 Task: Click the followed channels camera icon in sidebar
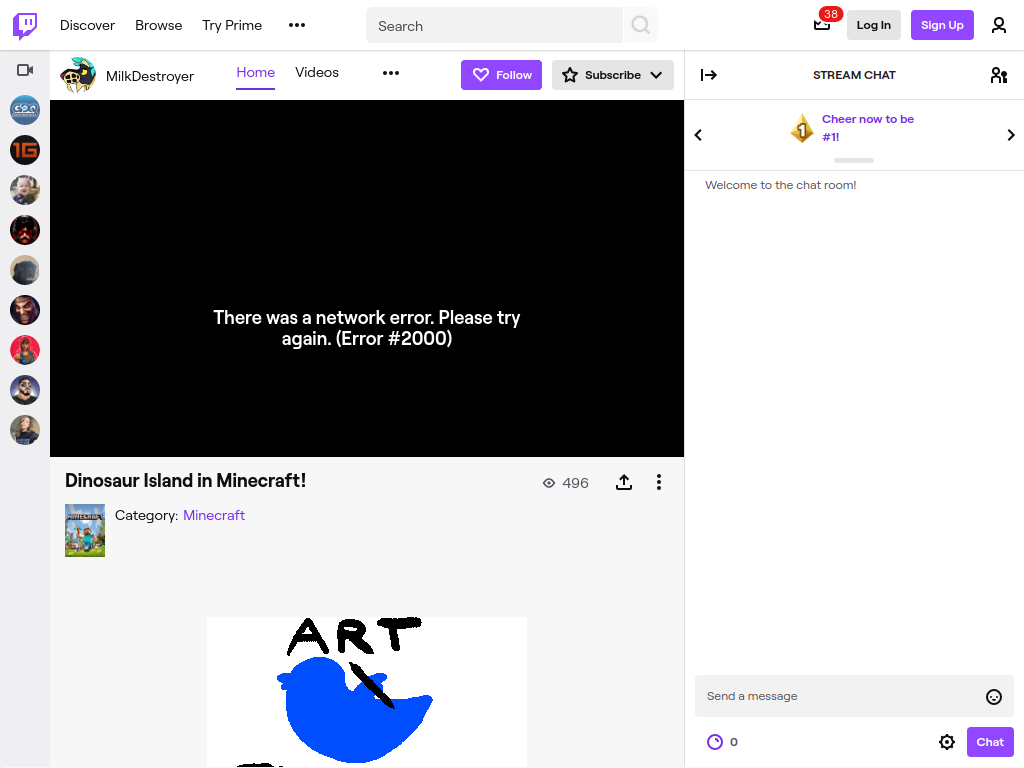click(25, 70)
